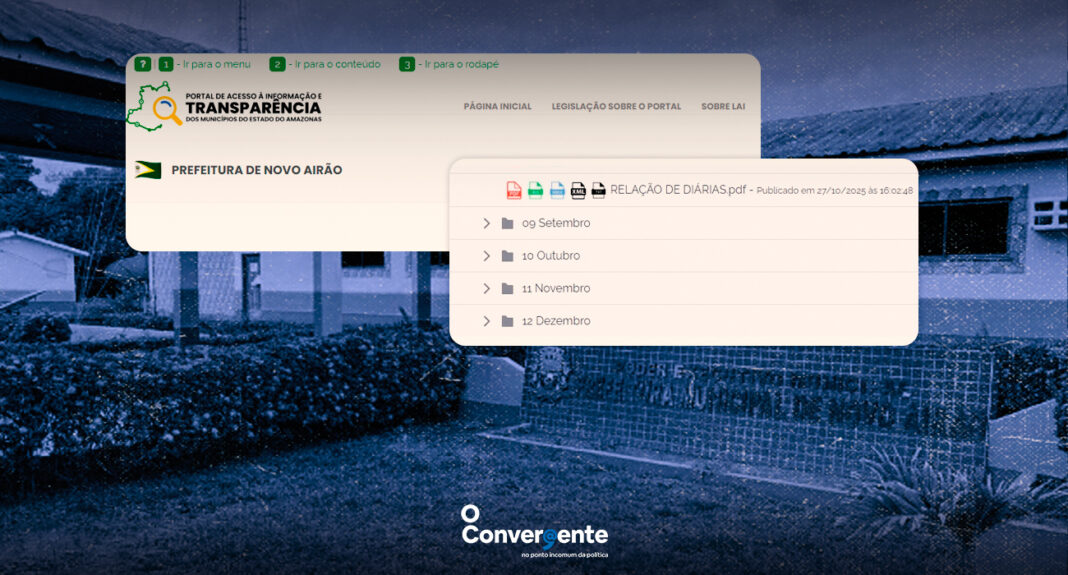Download the red PDF file icon

[x=514, y=190]
